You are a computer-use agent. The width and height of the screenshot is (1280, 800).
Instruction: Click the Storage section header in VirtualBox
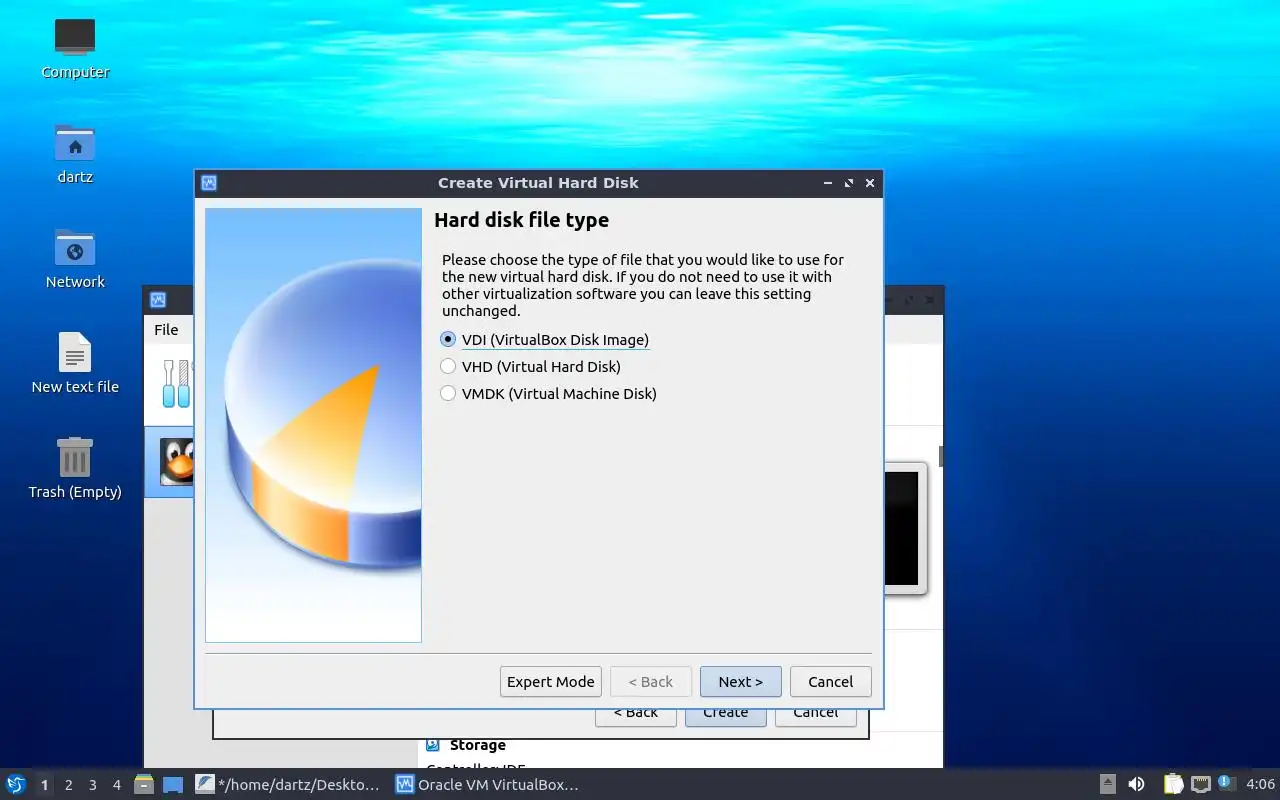(x=477, y=745)
